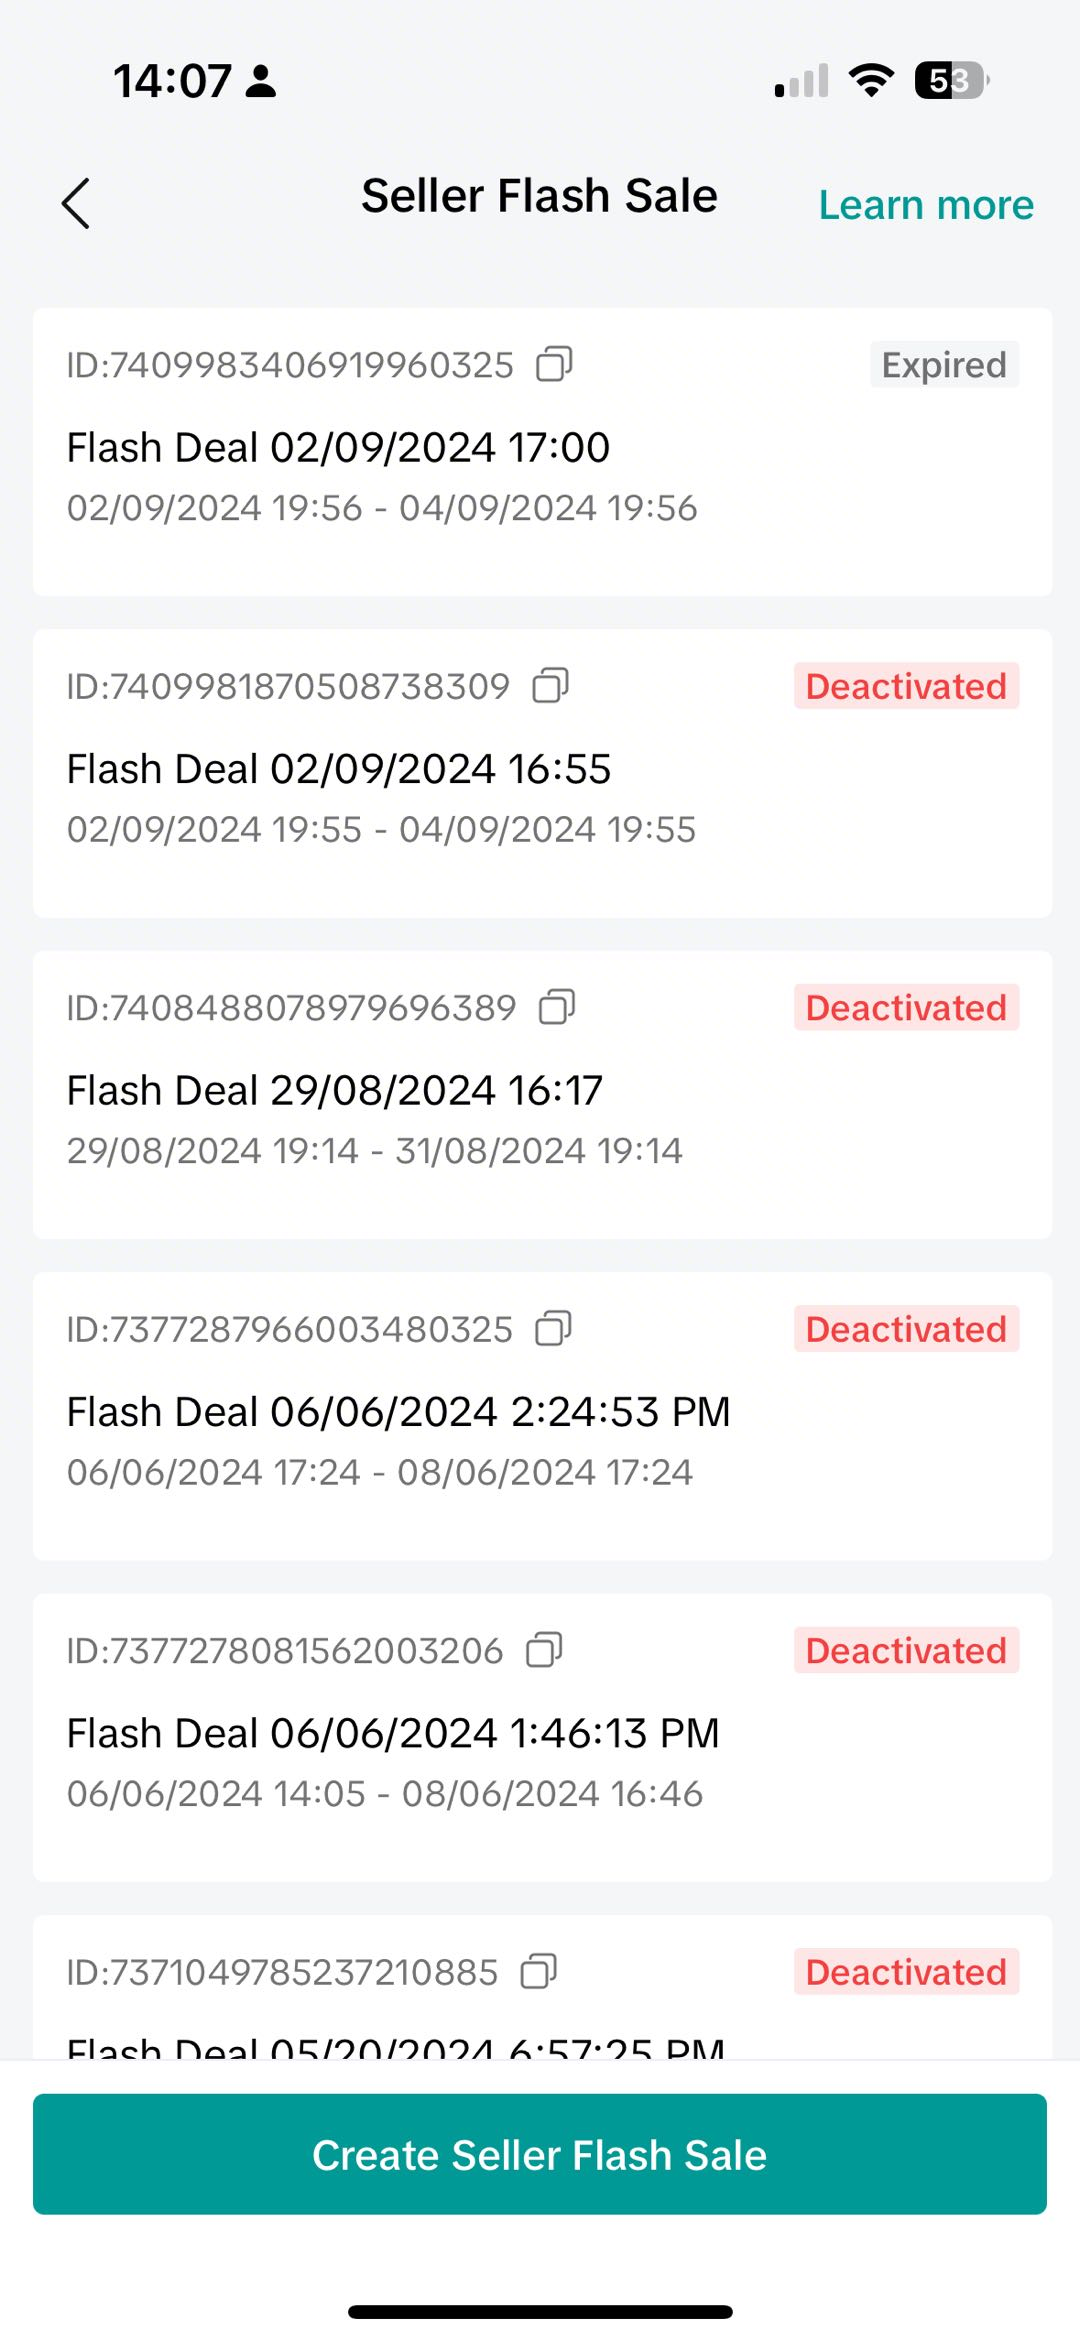Open the Learn more link
Image resolution: width=1080 pixels, height=2341 pixels.
(926, 205)
